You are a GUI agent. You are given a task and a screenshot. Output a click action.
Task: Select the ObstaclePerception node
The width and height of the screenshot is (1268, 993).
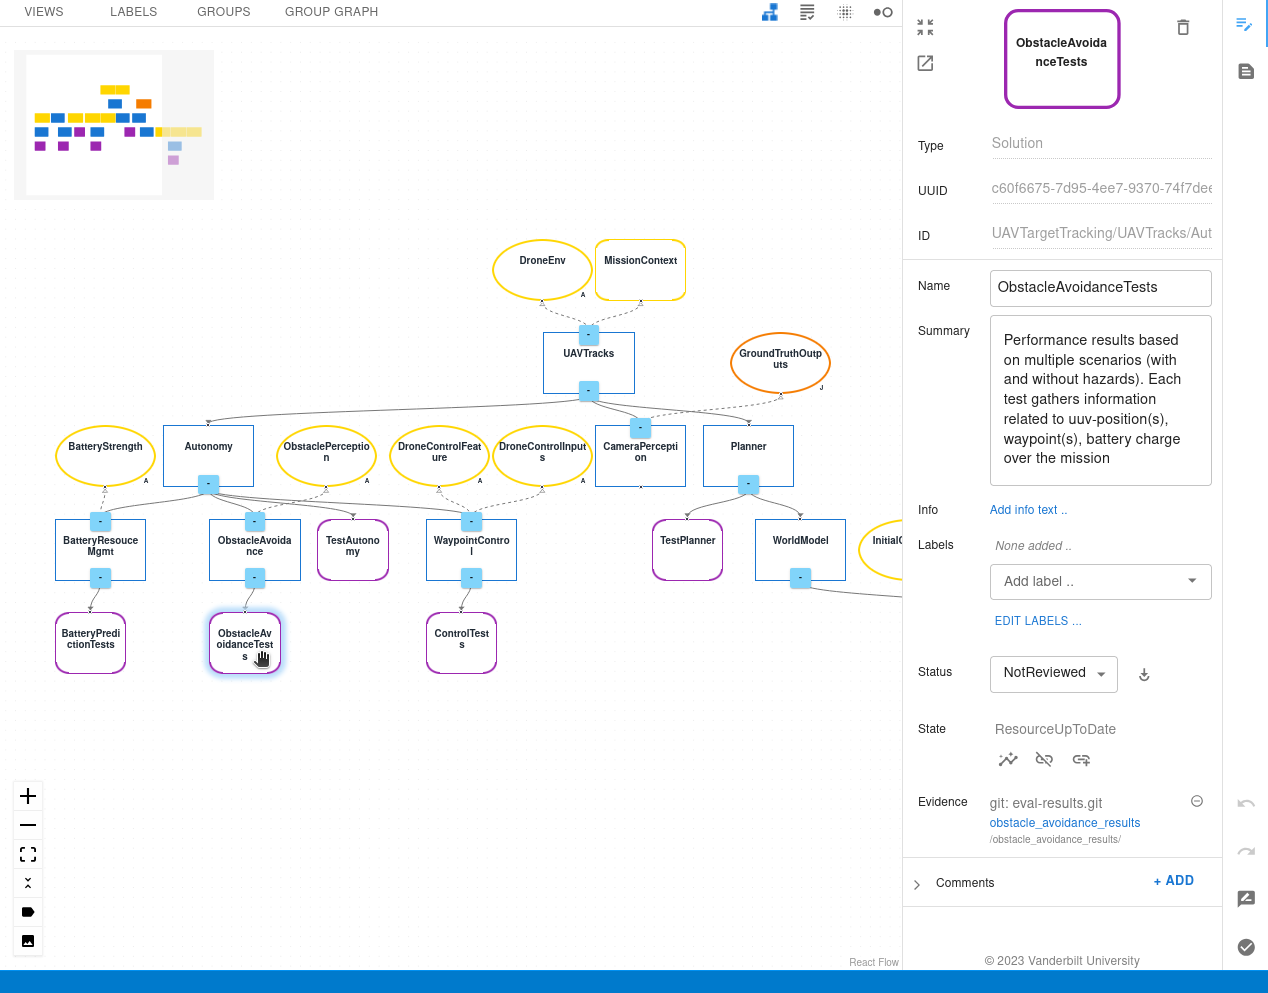[x=326, y=456]
